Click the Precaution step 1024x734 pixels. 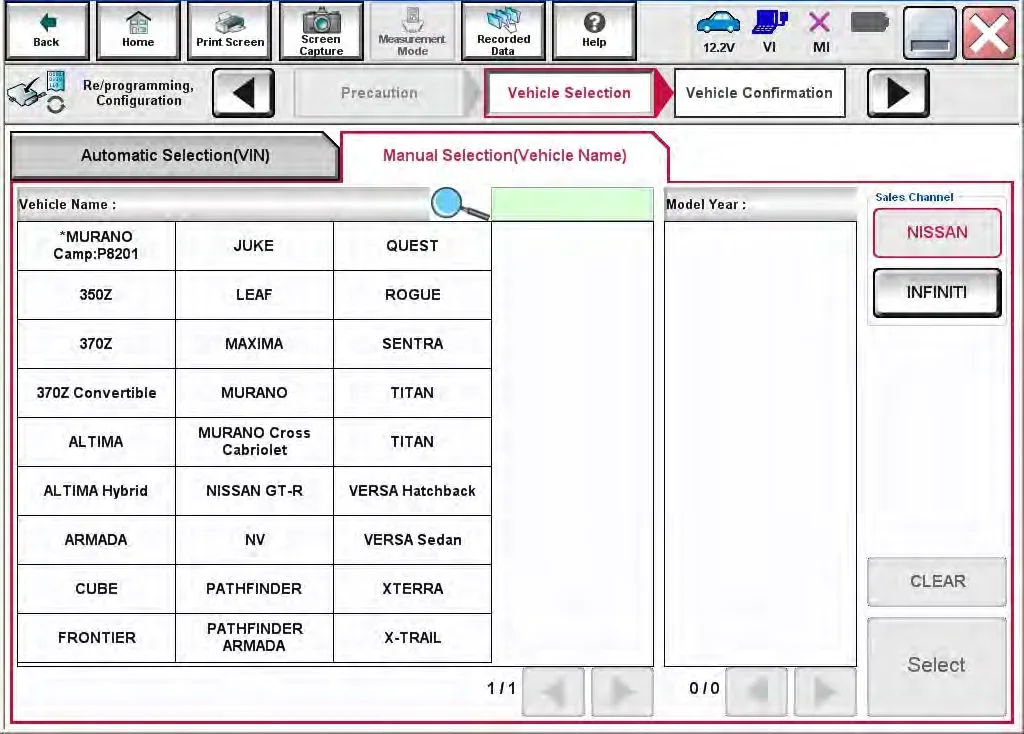point(379,93)
